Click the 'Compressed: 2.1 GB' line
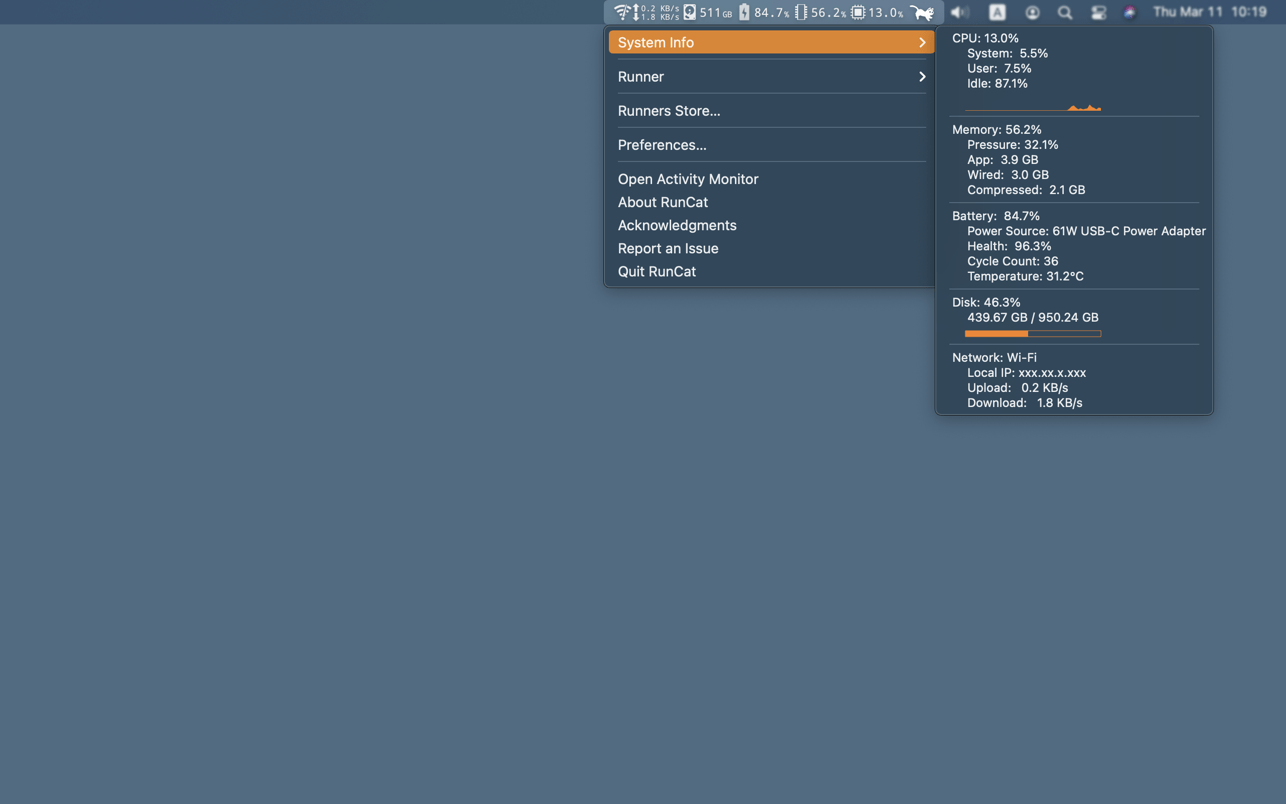Screen dimensions: 1286x804 click(1026, 189)
